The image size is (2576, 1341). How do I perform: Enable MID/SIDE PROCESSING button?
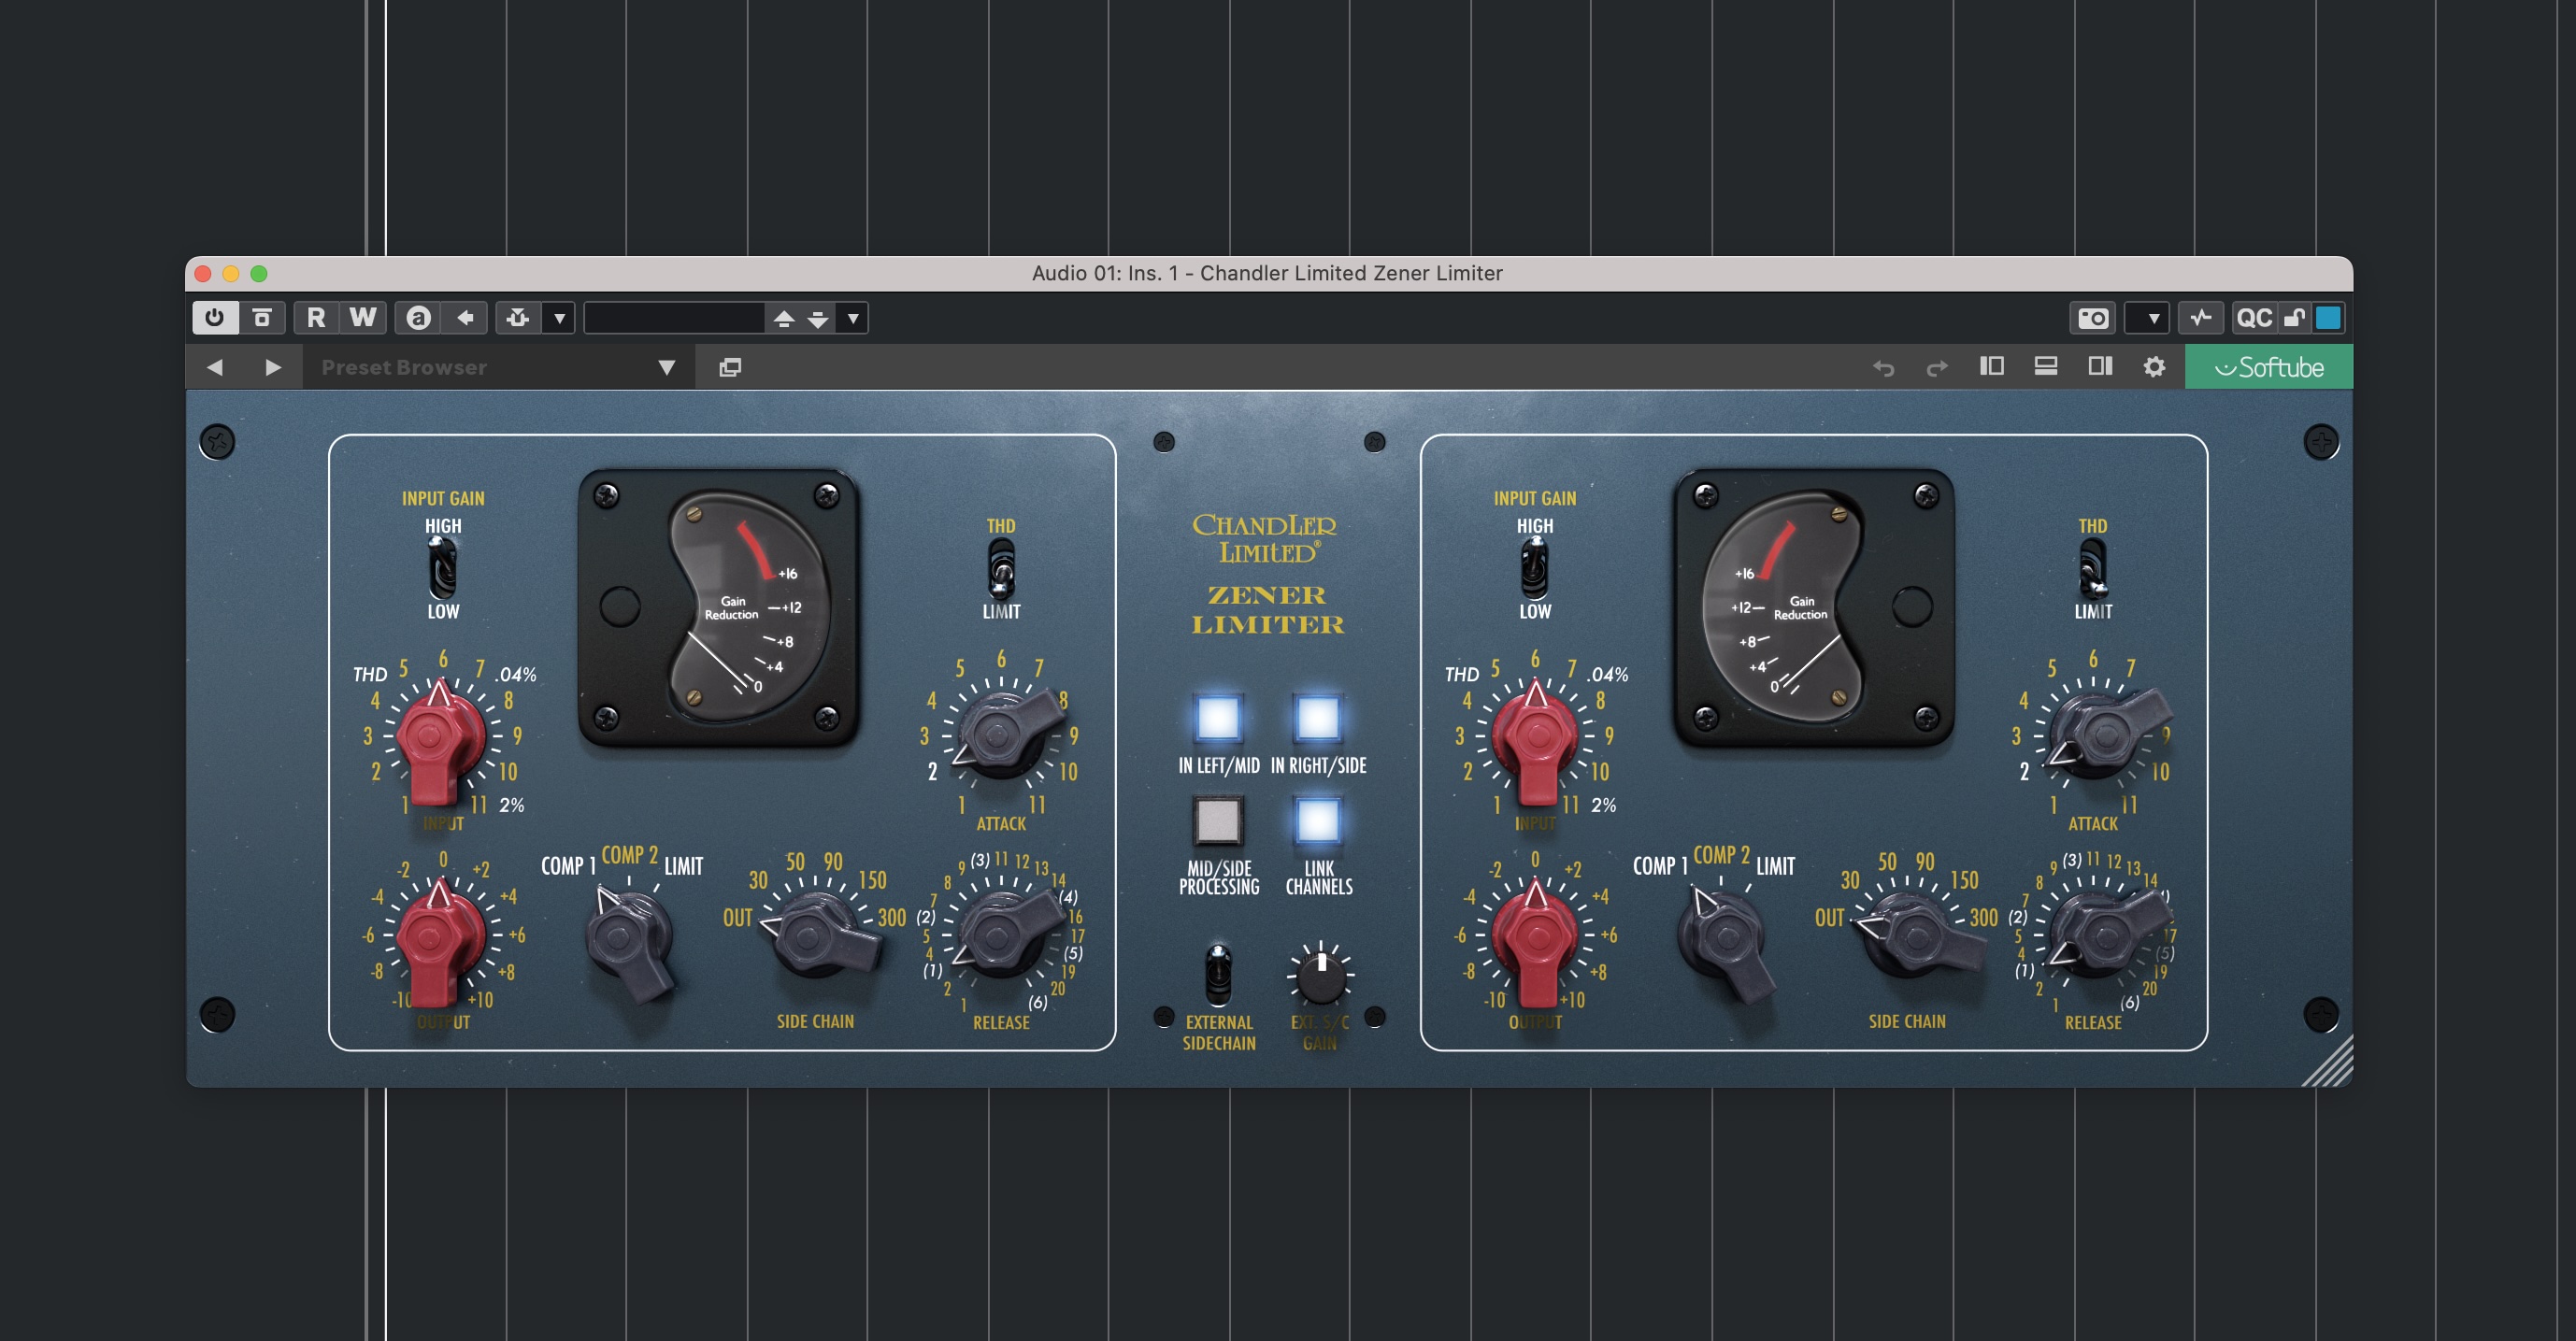(1218, 820)
